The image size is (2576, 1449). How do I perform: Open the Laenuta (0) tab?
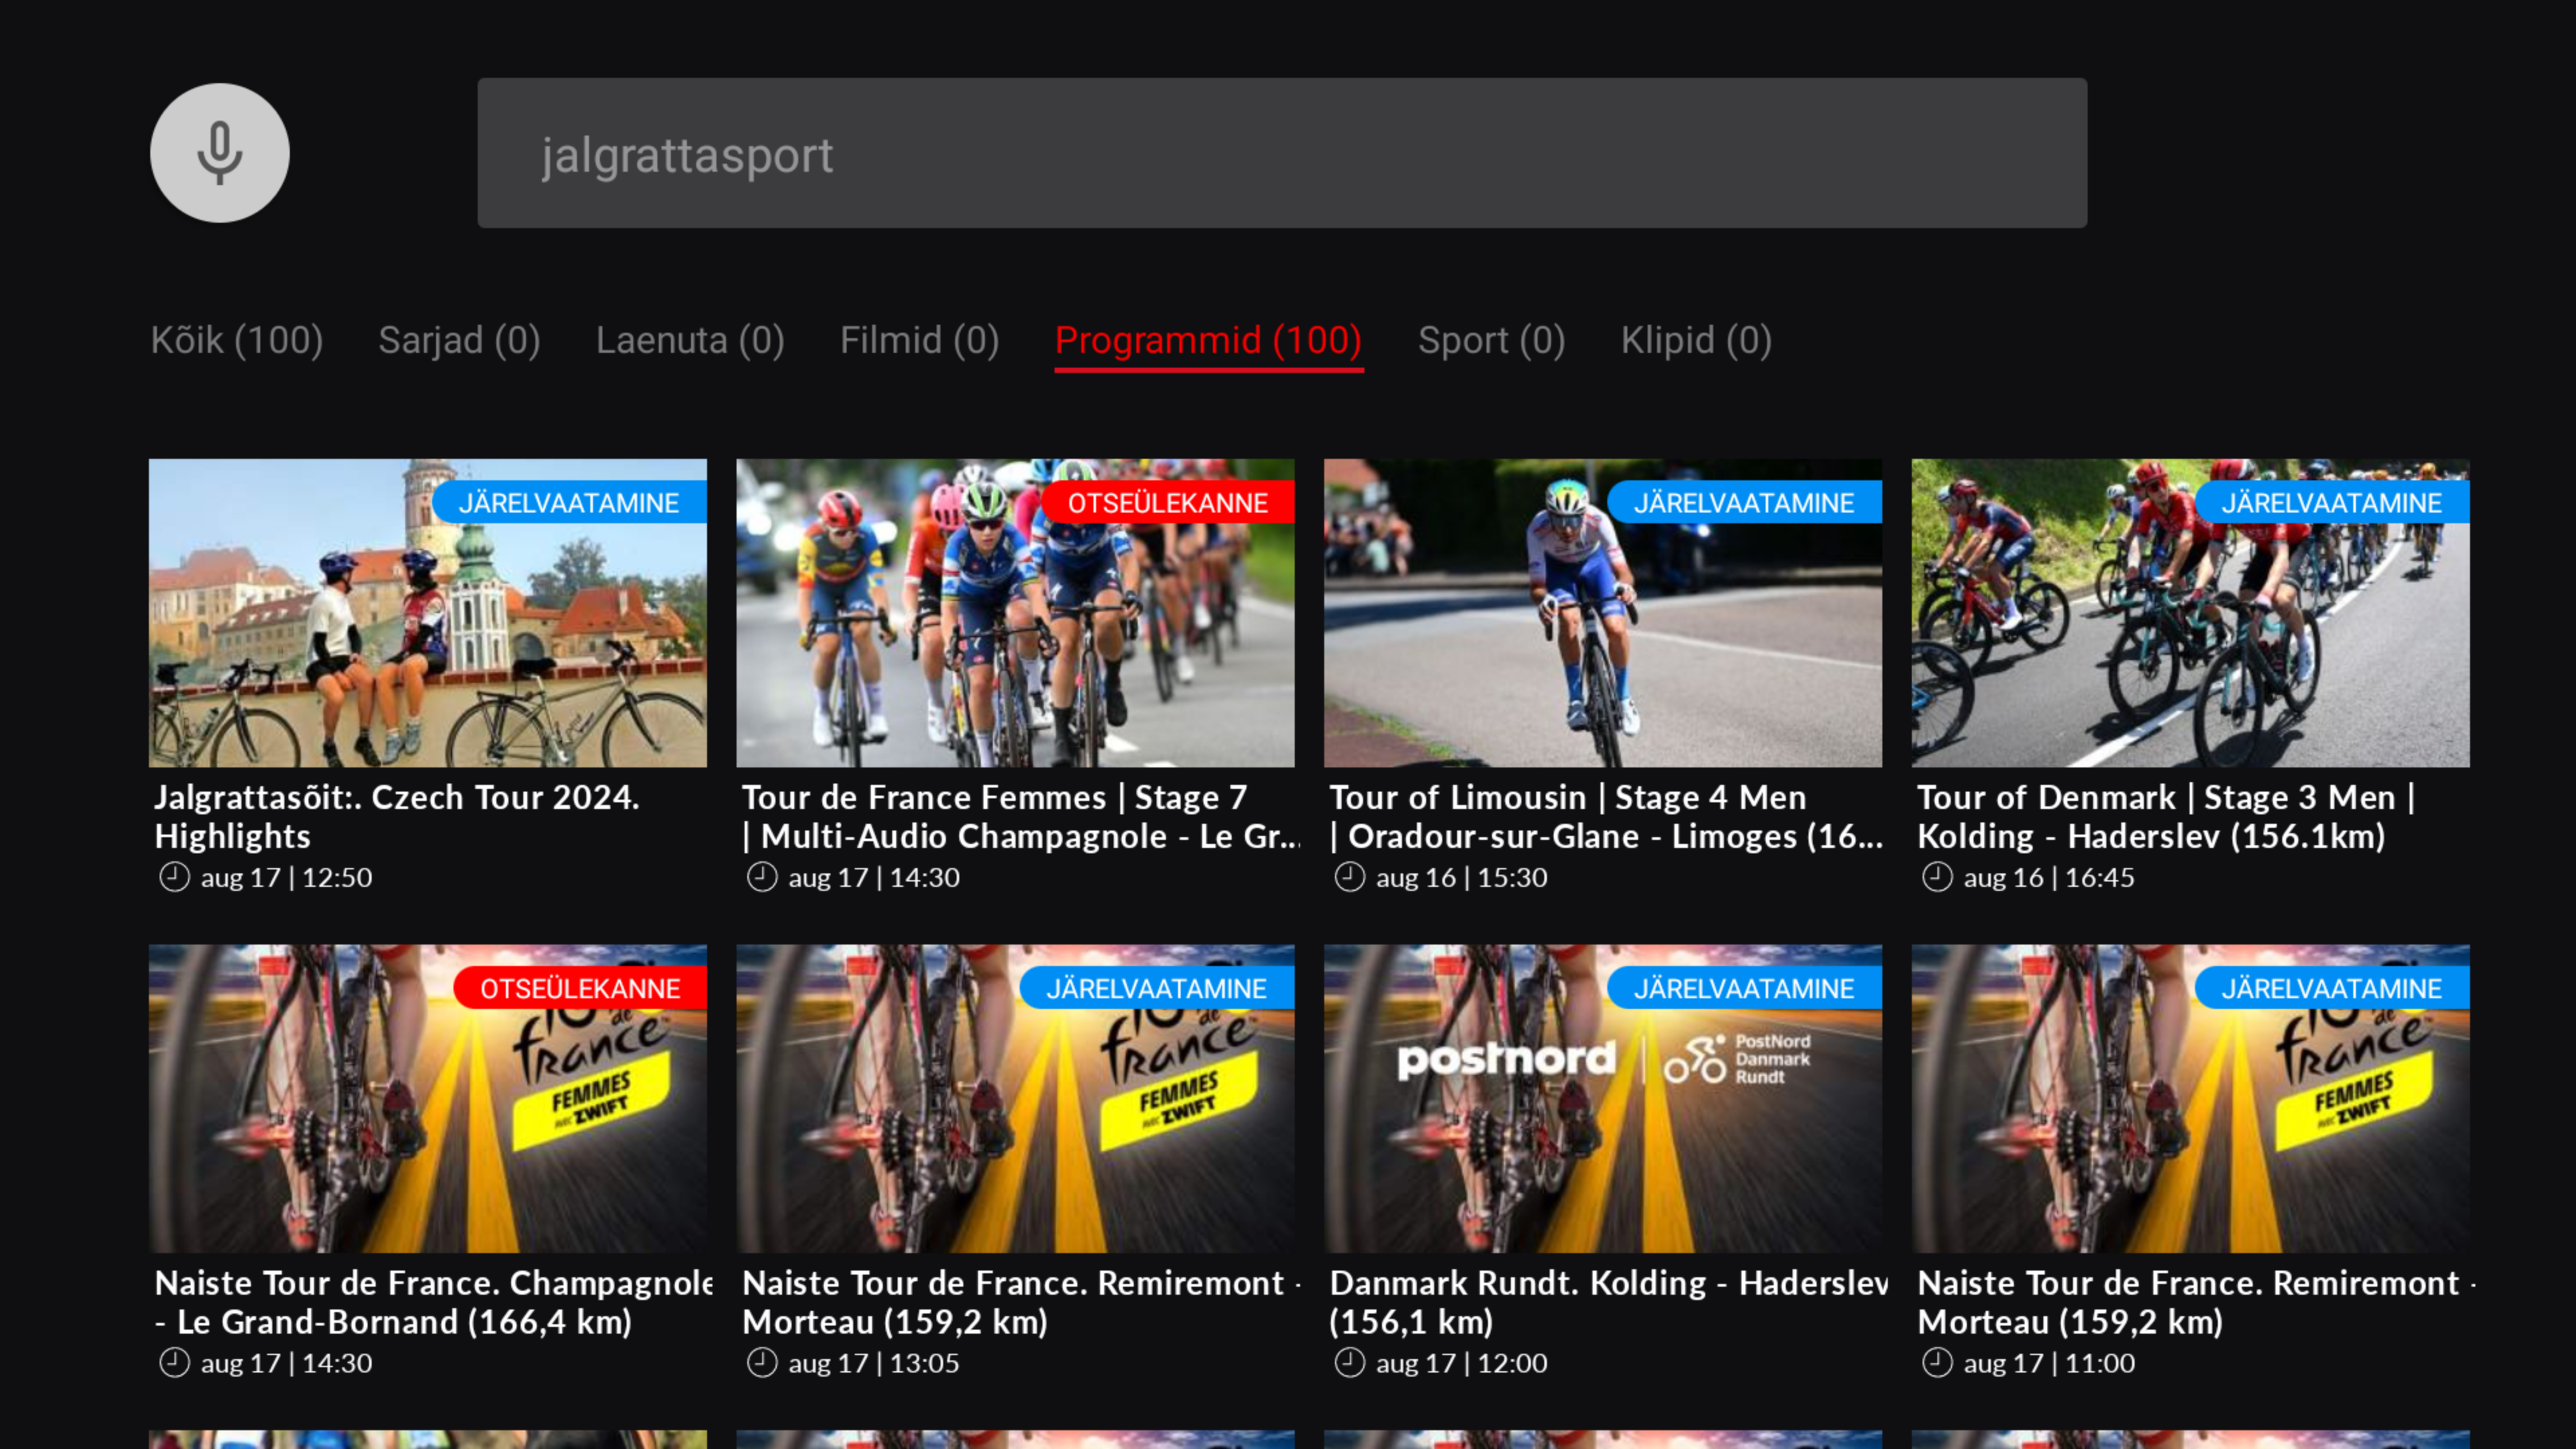click(x=690, y=340)
